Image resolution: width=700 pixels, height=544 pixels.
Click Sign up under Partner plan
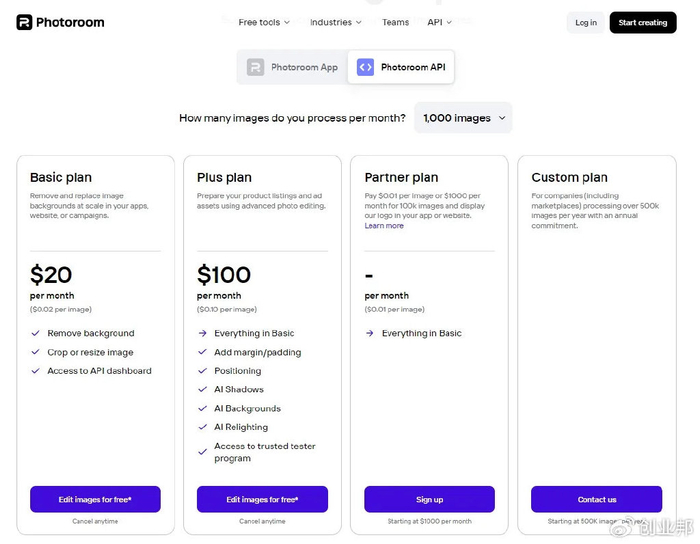coord(429,499)
